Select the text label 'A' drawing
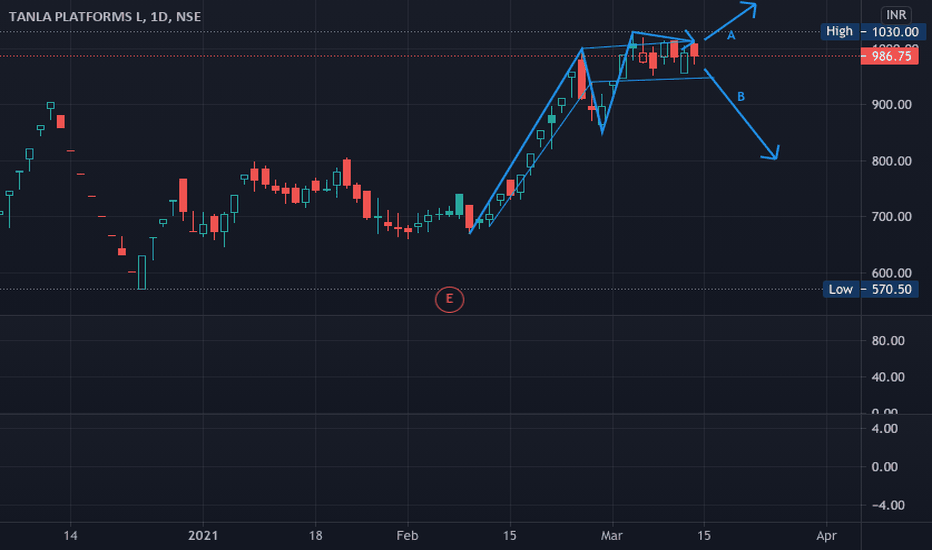Image resolution: width=932 pixels, height=550 pixels. (x=731, y=36)
